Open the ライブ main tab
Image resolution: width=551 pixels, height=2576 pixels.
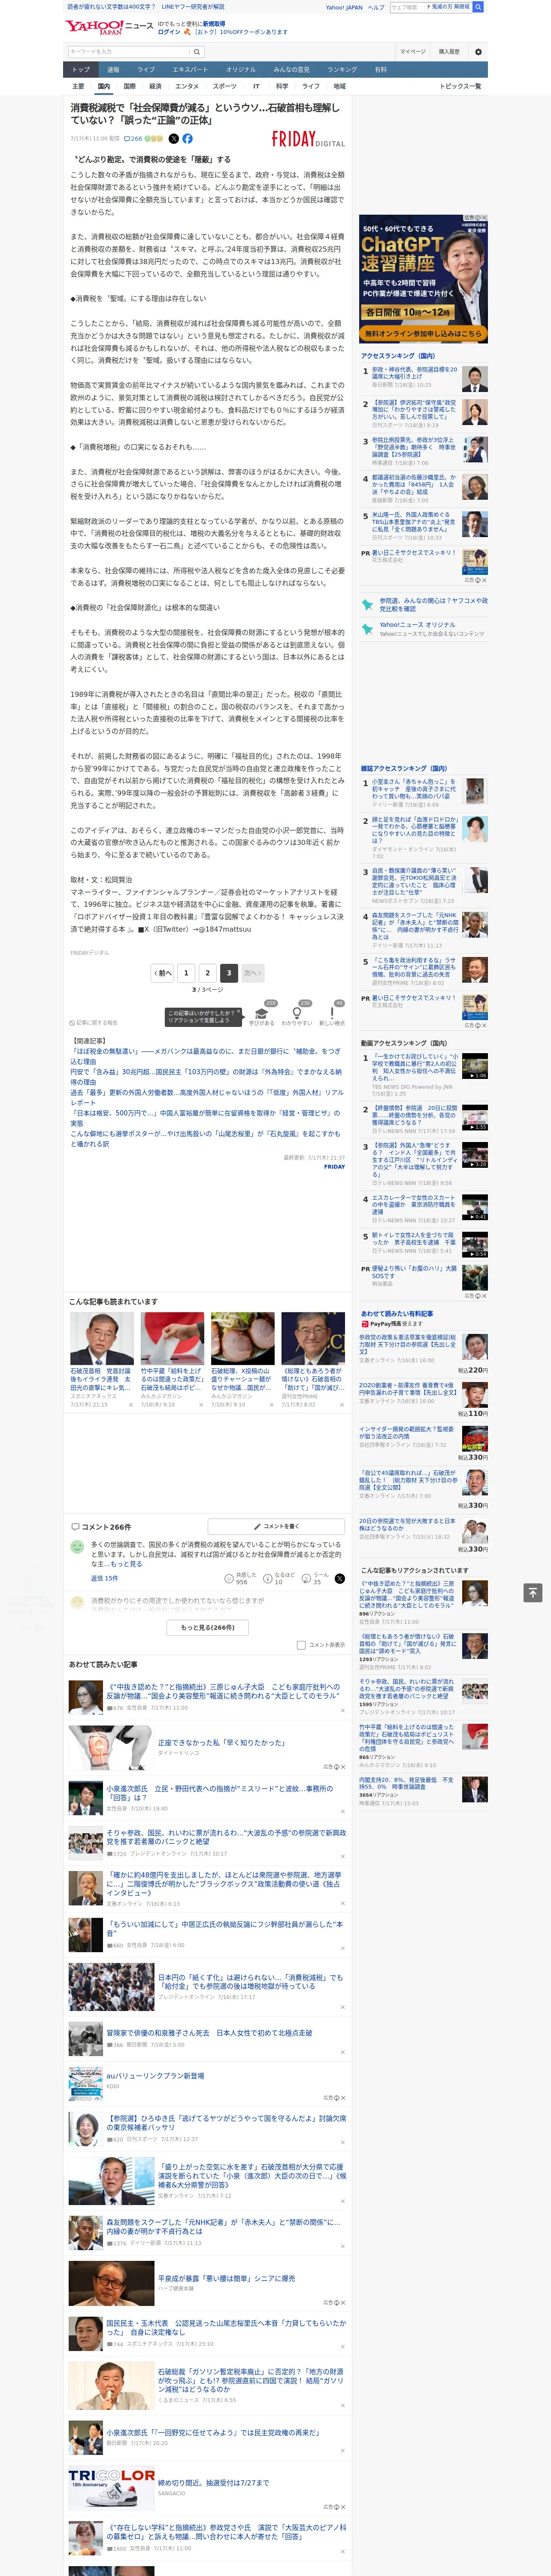(146, 70)
